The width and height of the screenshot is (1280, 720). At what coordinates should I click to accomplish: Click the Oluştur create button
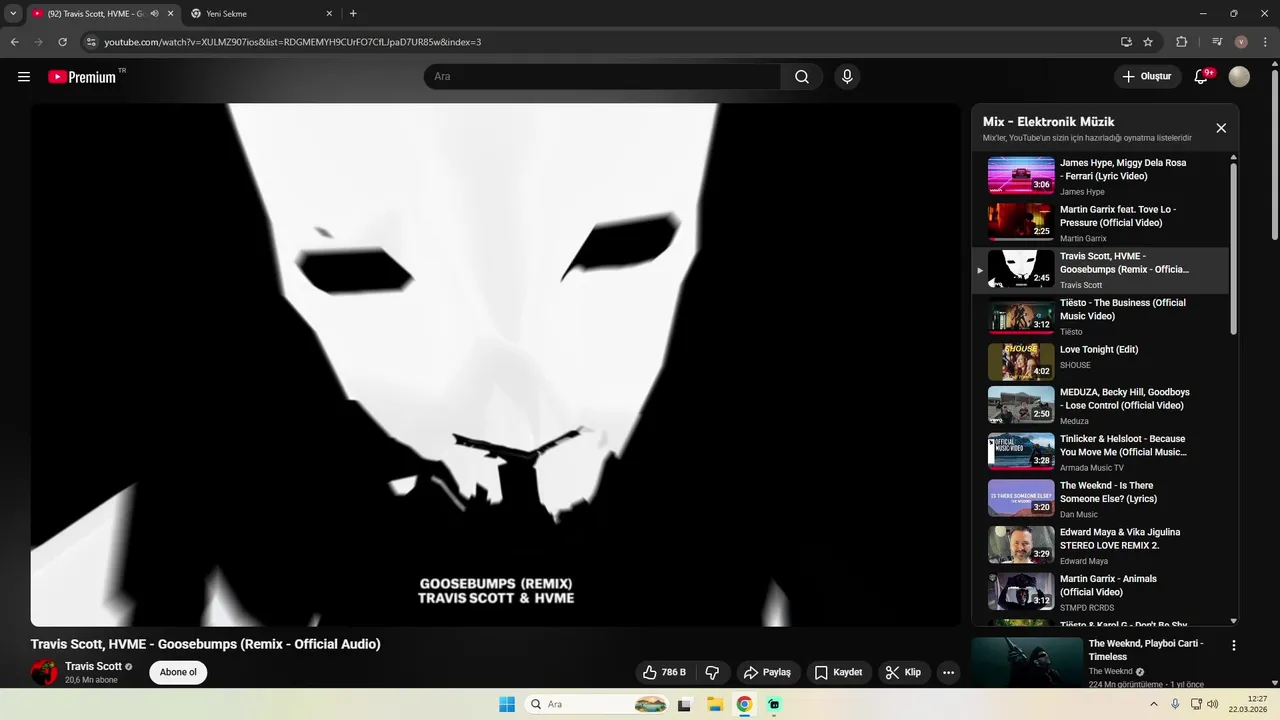tap(1146, 77)
